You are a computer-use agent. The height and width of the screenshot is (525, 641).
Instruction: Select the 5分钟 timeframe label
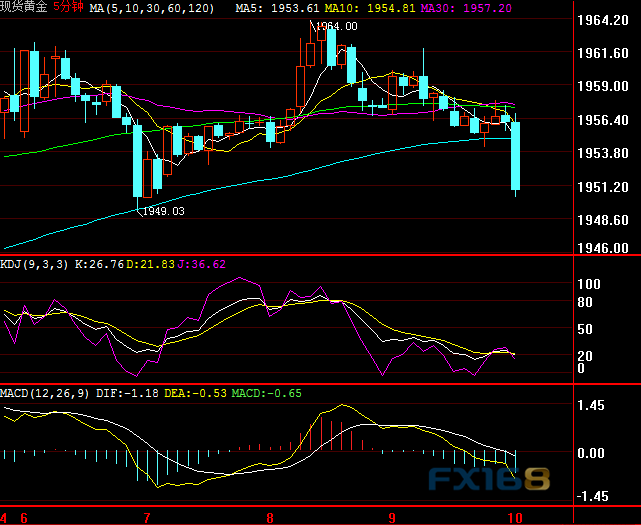[x=68, y=7]
